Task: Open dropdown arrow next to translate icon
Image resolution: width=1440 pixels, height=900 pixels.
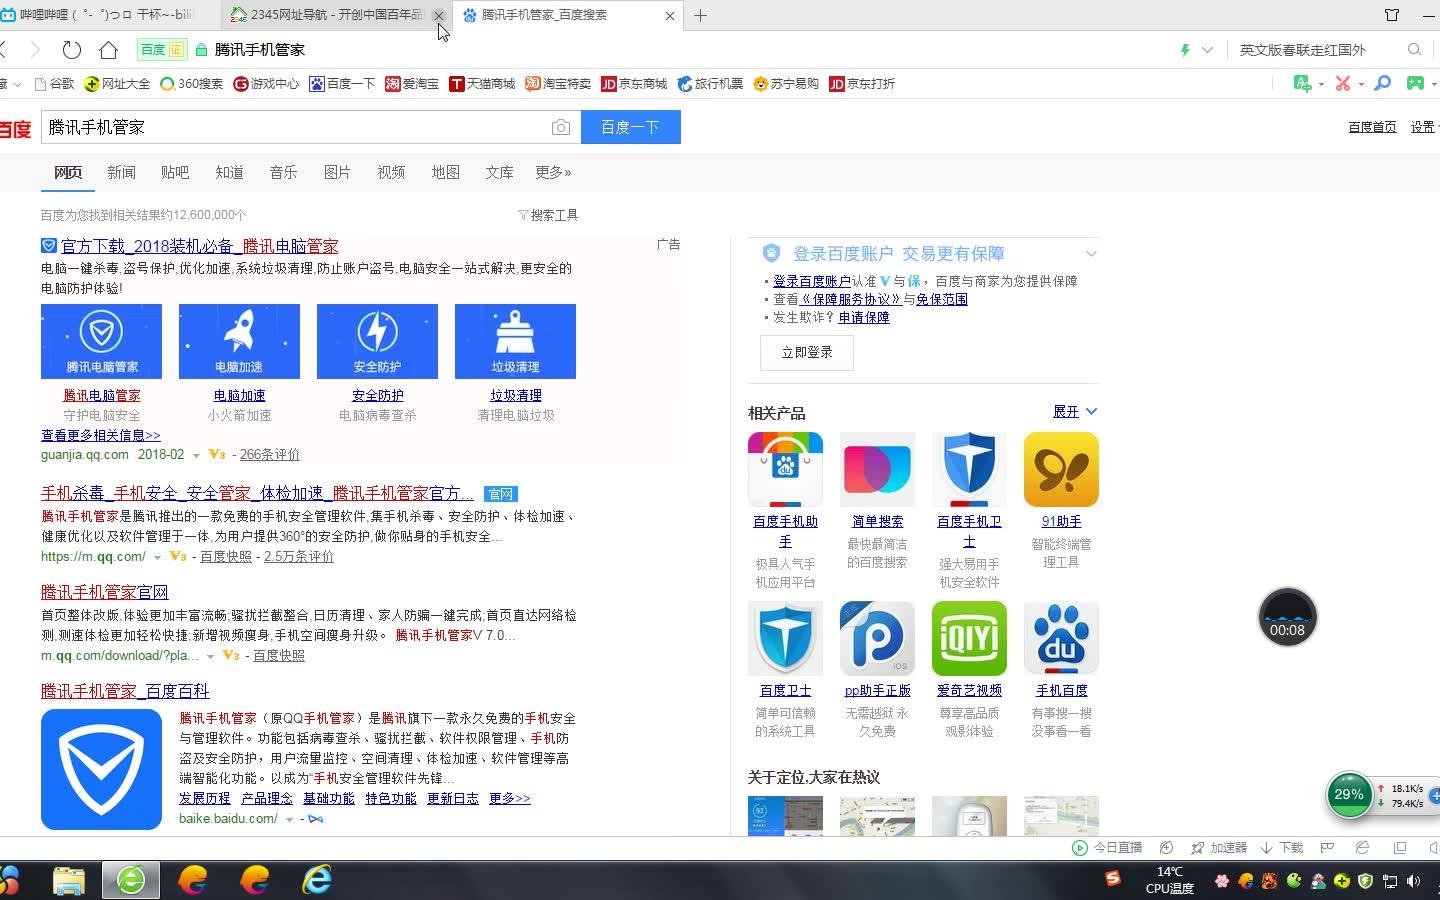Action: 1321,85
